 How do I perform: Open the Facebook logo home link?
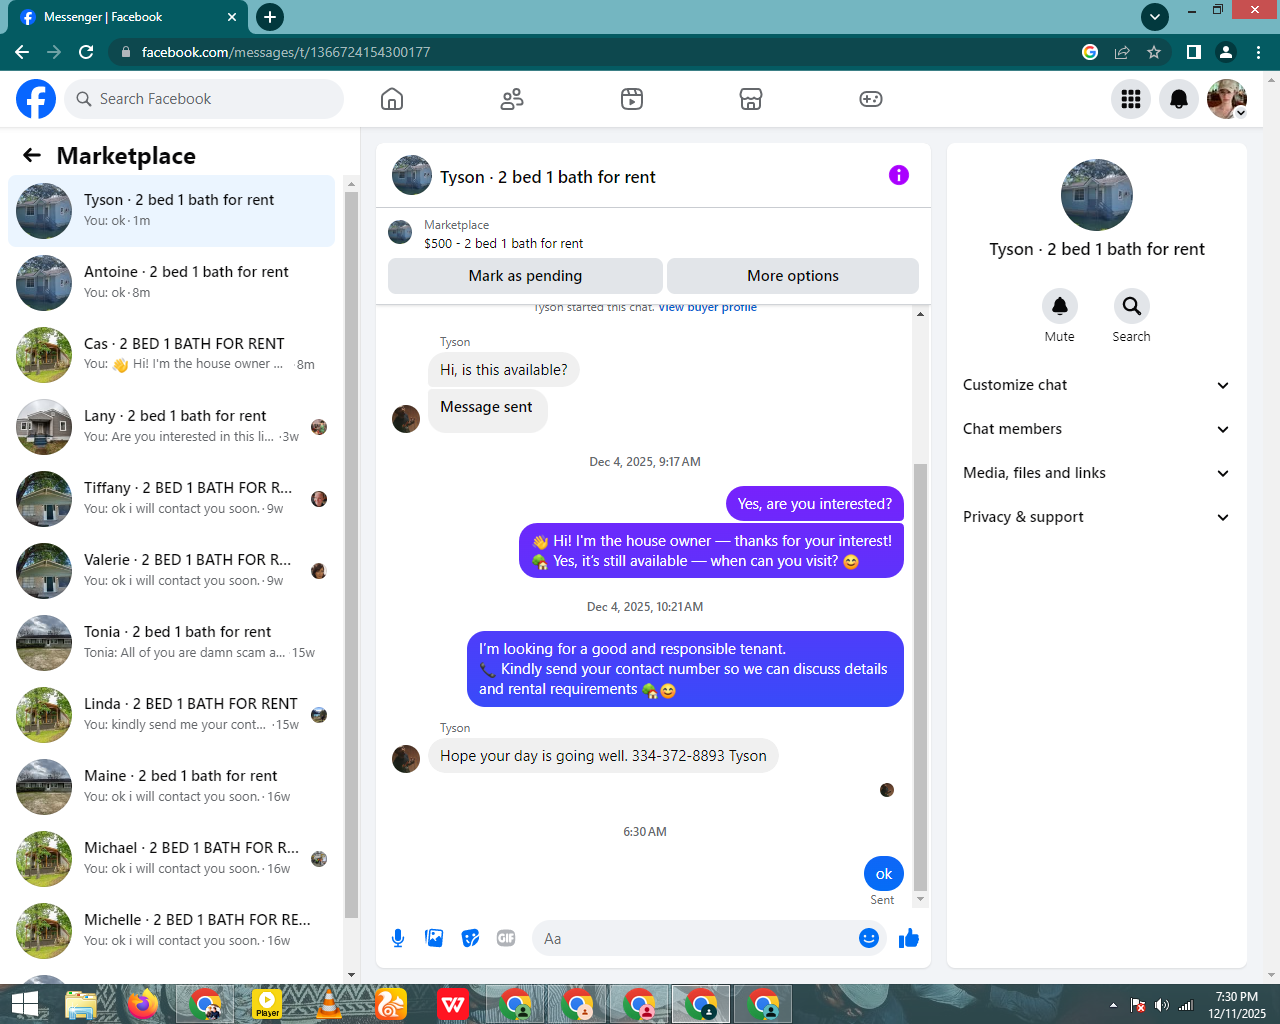[x=36, y=99]
